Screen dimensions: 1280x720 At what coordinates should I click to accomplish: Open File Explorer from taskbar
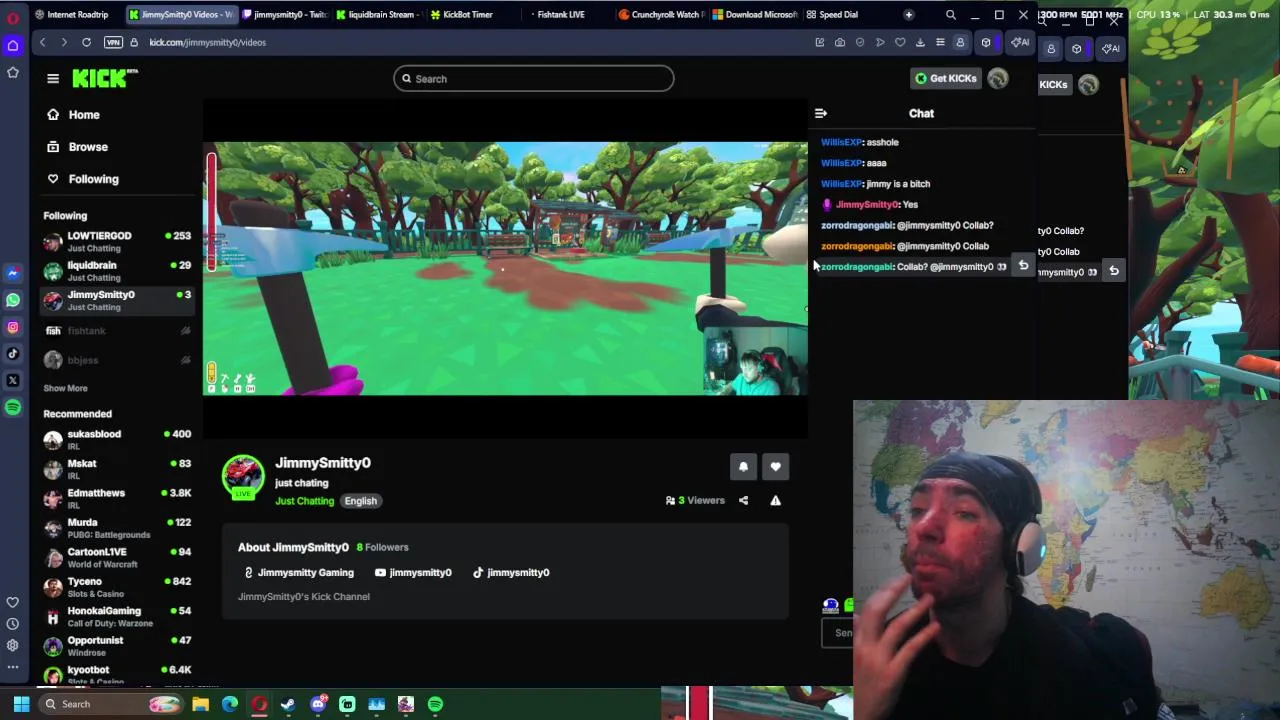coord(200,704)
